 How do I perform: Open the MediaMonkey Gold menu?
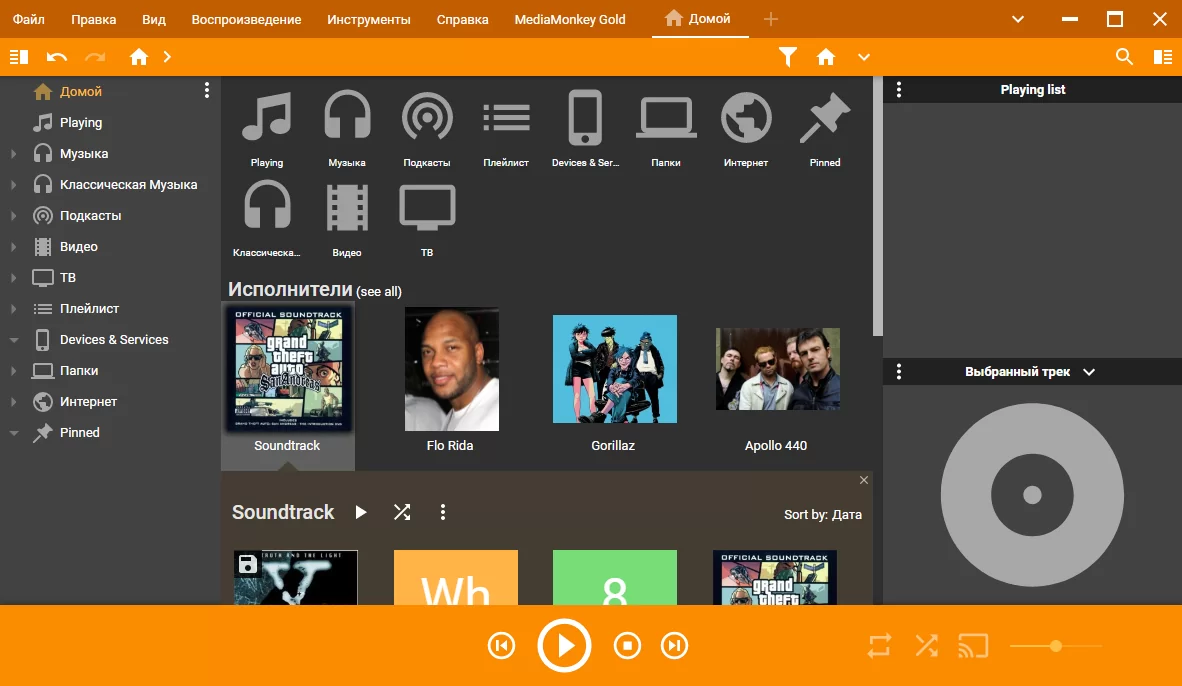click(x=570, y=19)
